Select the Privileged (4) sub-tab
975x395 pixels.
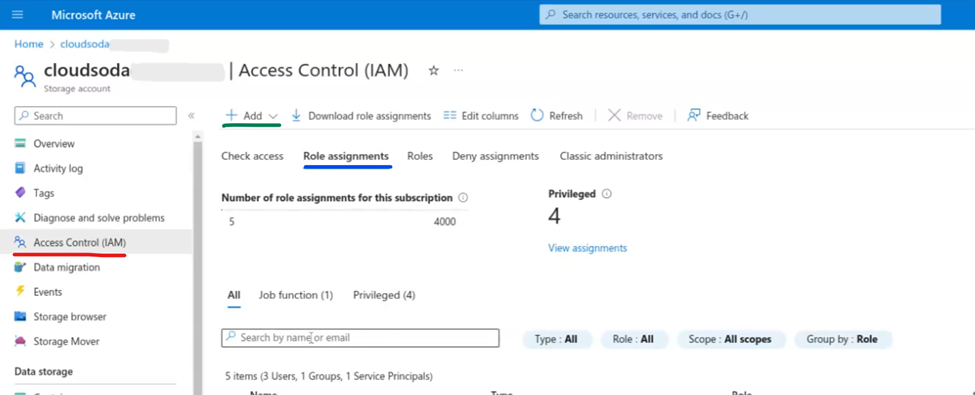coord(384,295)
